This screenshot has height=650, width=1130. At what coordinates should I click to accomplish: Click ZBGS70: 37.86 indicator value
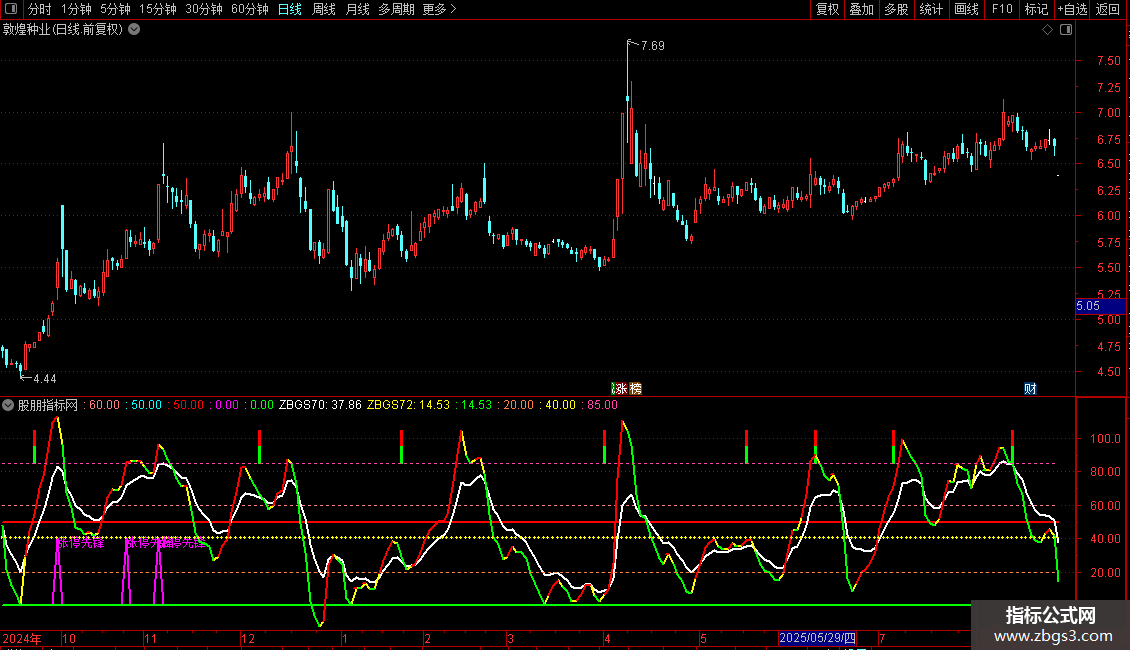click(x=320, y=405)
